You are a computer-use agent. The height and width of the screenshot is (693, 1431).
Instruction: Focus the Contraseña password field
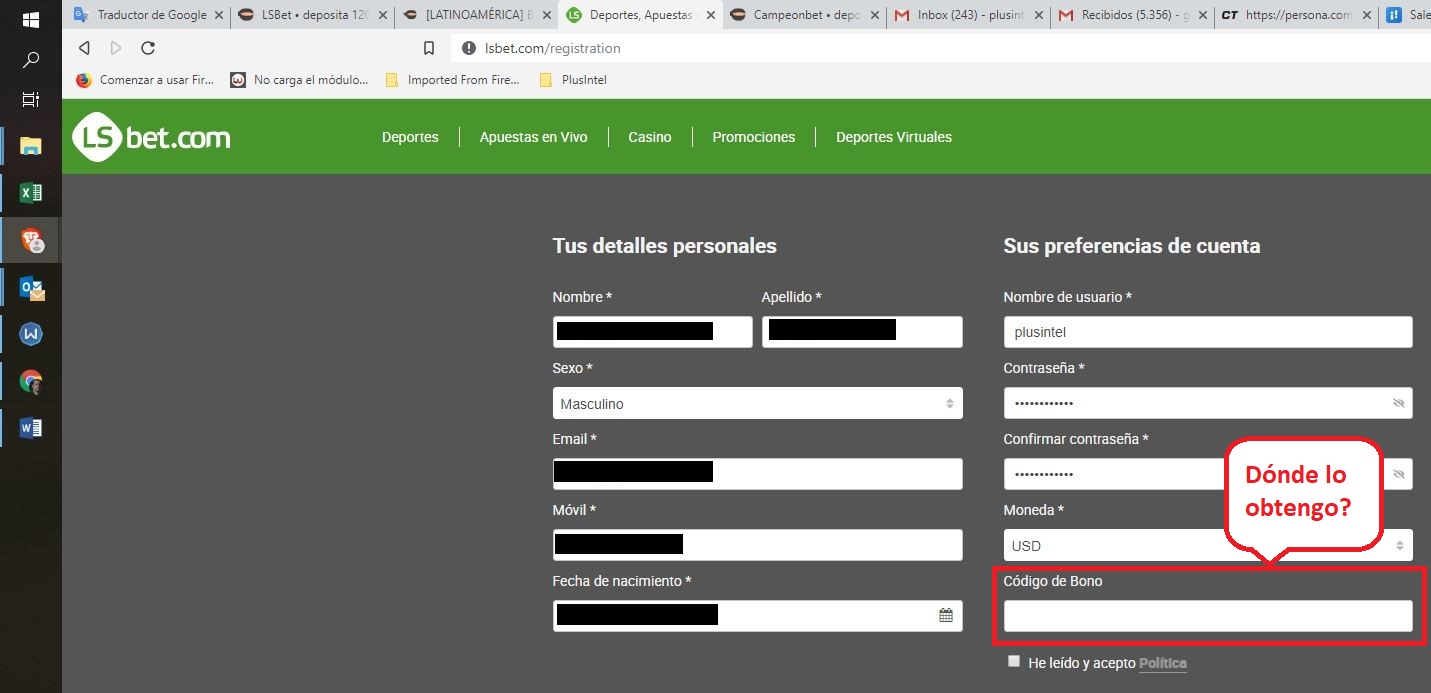click(x=1208, y=403)
